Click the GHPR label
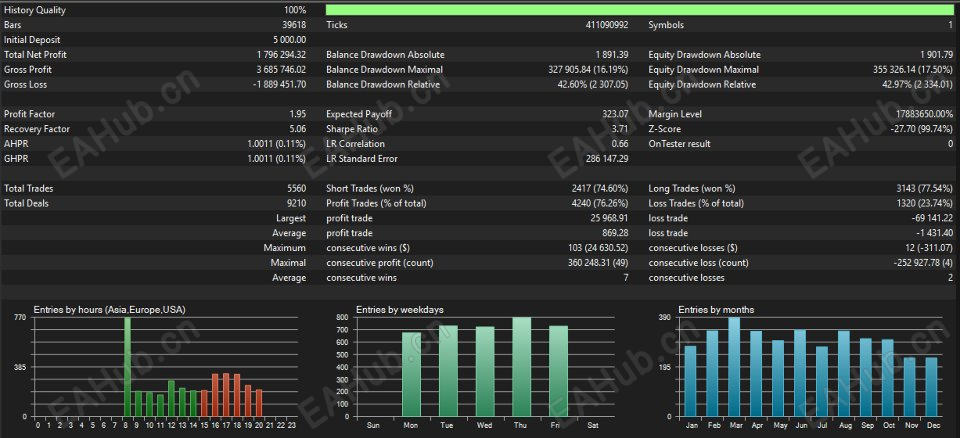The width and height of the screenshot is (960, 438). coord(14,159)
